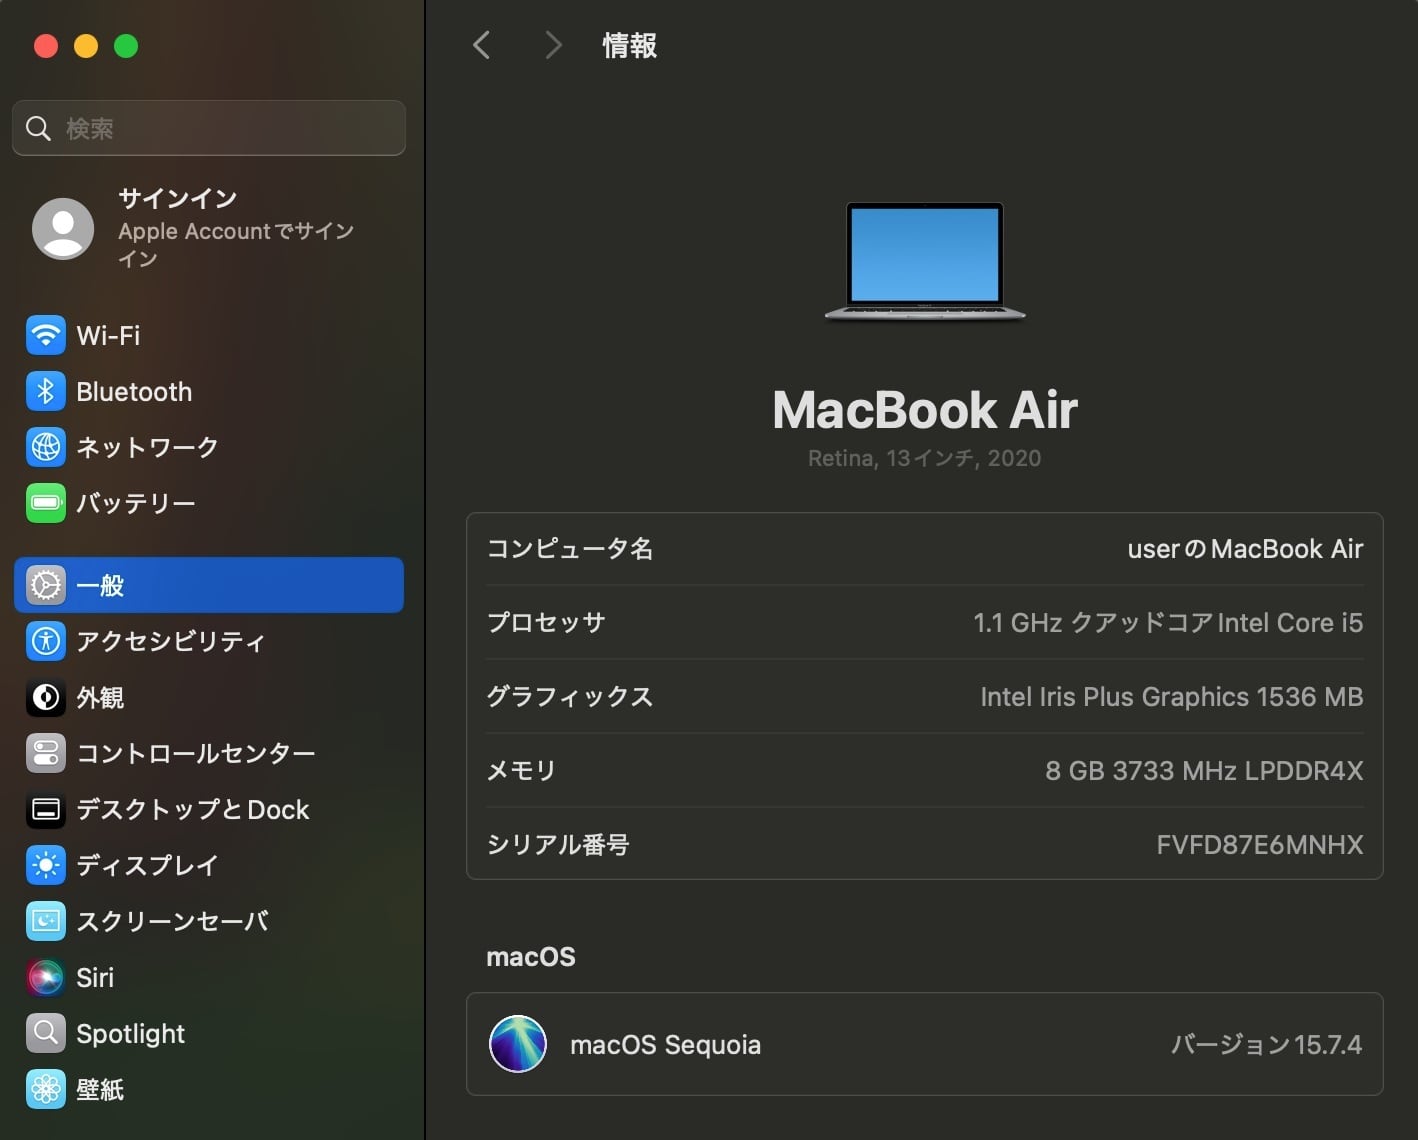Click the search magnifier icon
Screen dimensions: 1418x1140
click(x=38, y=128)
